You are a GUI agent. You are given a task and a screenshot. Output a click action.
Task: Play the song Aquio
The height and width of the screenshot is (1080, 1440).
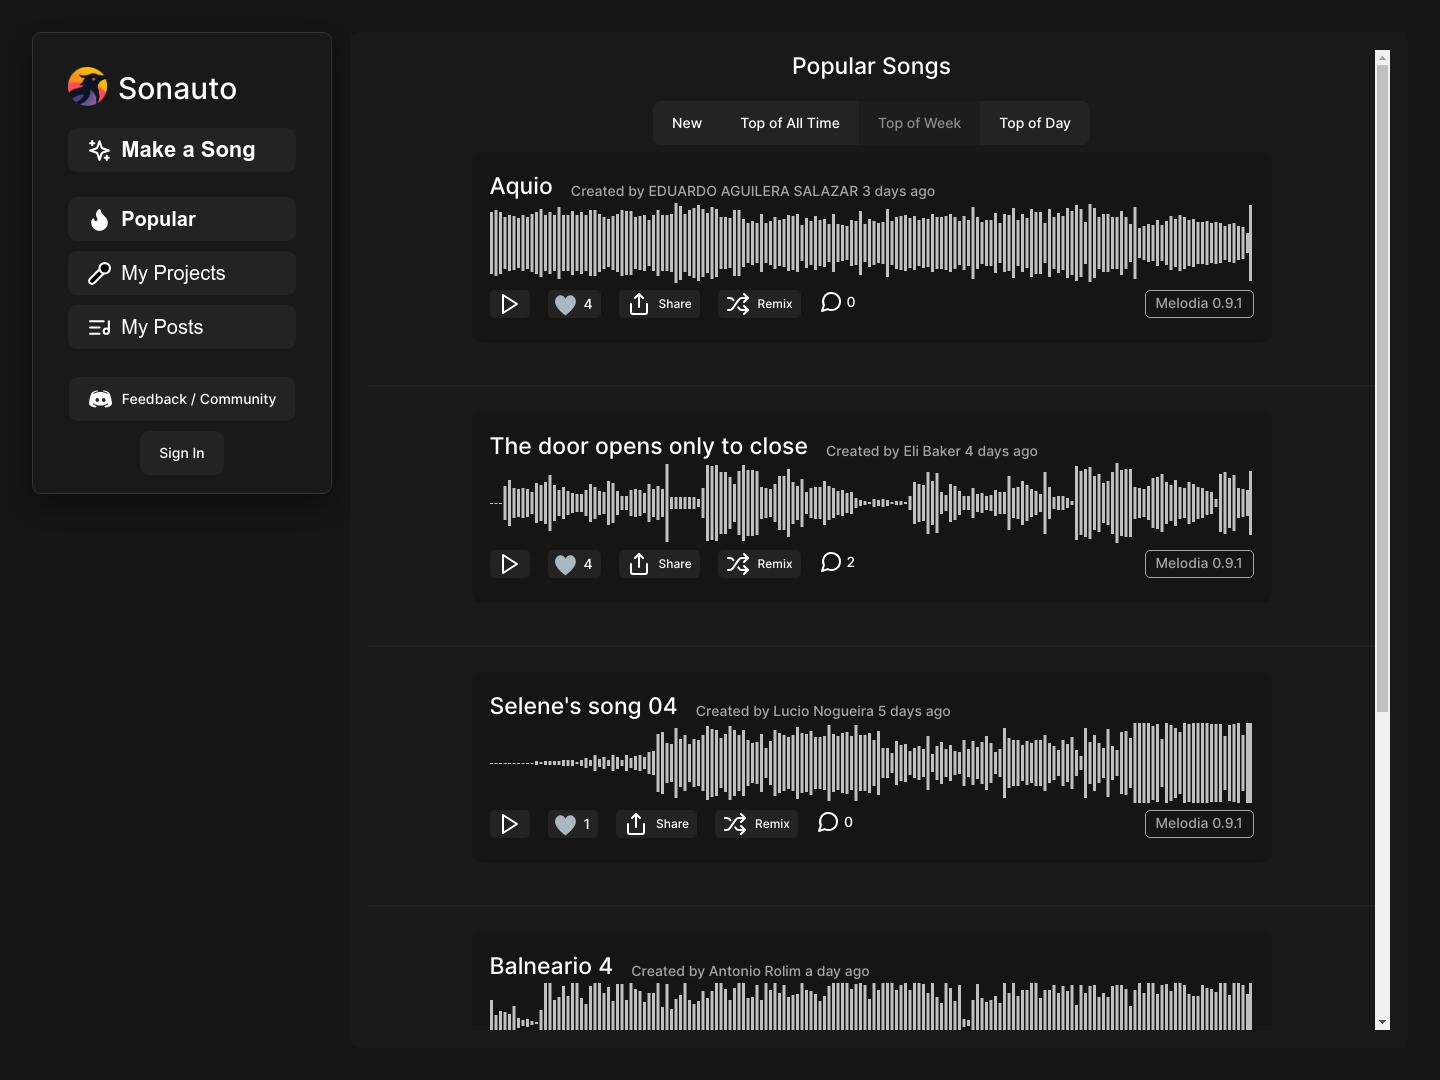tap(509, 304)
